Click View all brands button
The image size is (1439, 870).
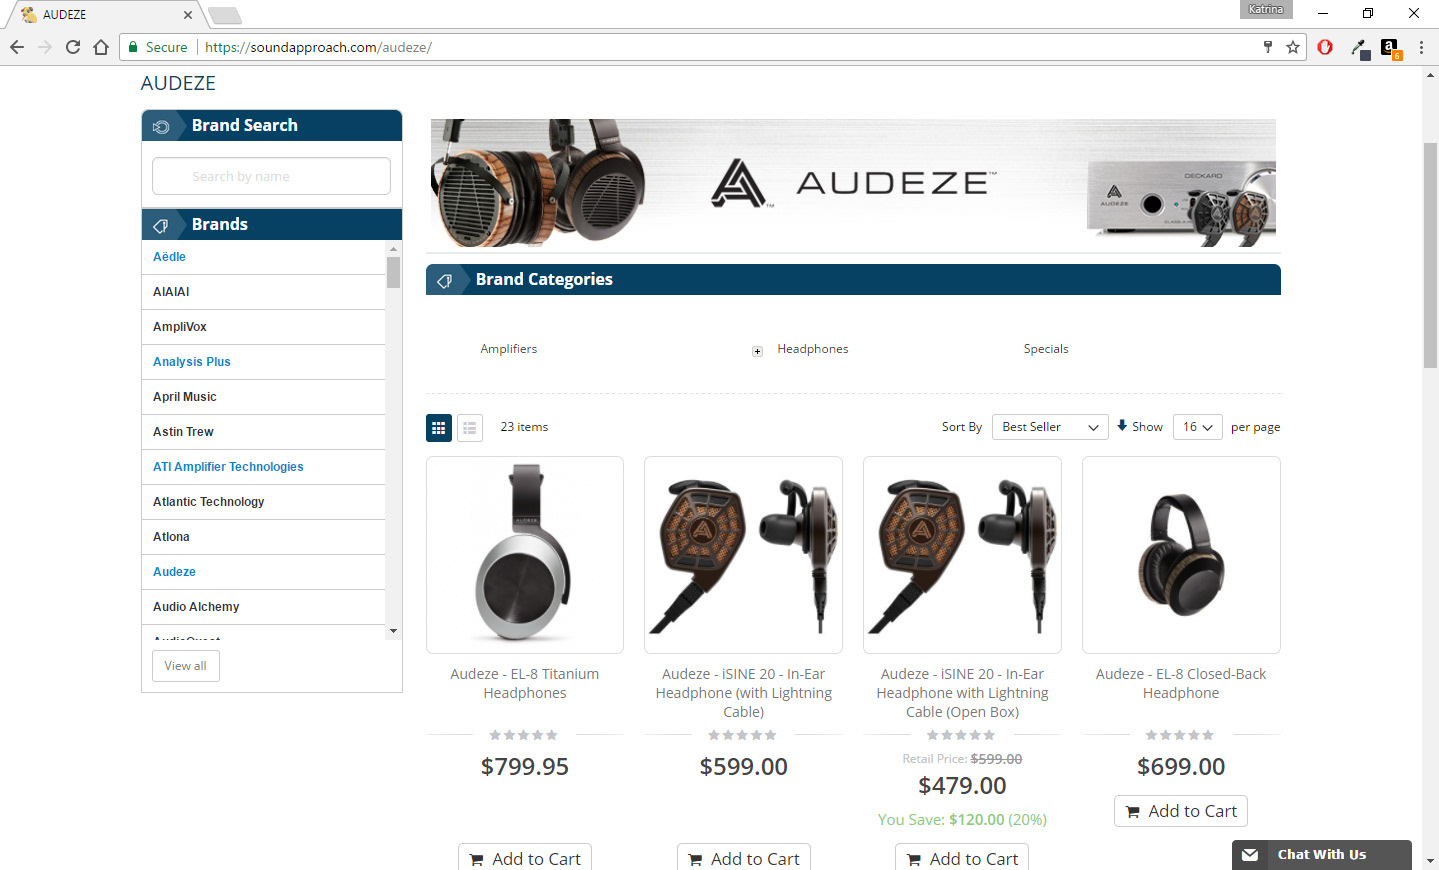click(x=186, y=666)
